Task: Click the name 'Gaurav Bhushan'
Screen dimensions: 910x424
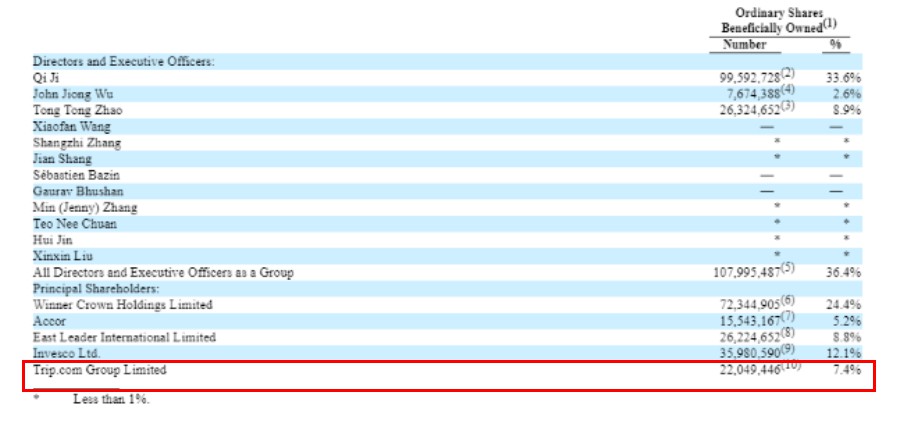Action: (78, 191)
